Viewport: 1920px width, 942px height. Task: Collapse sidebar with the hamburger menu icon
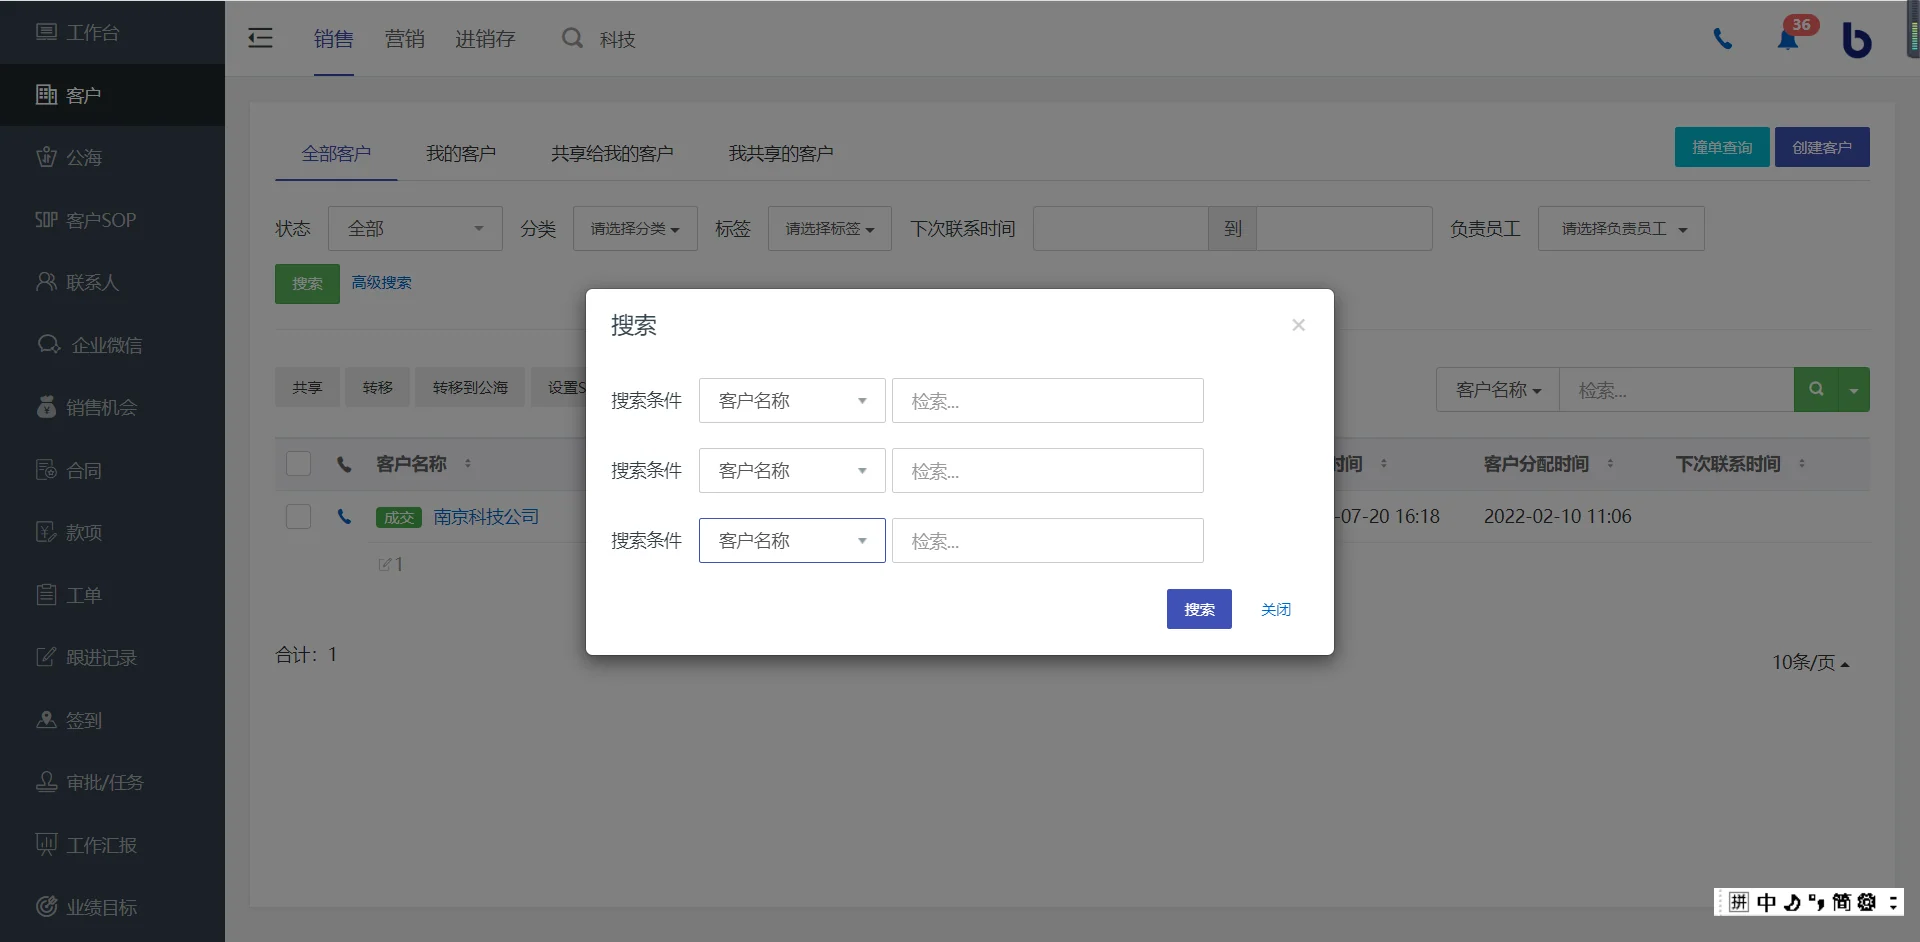click(x=260, y=38)
